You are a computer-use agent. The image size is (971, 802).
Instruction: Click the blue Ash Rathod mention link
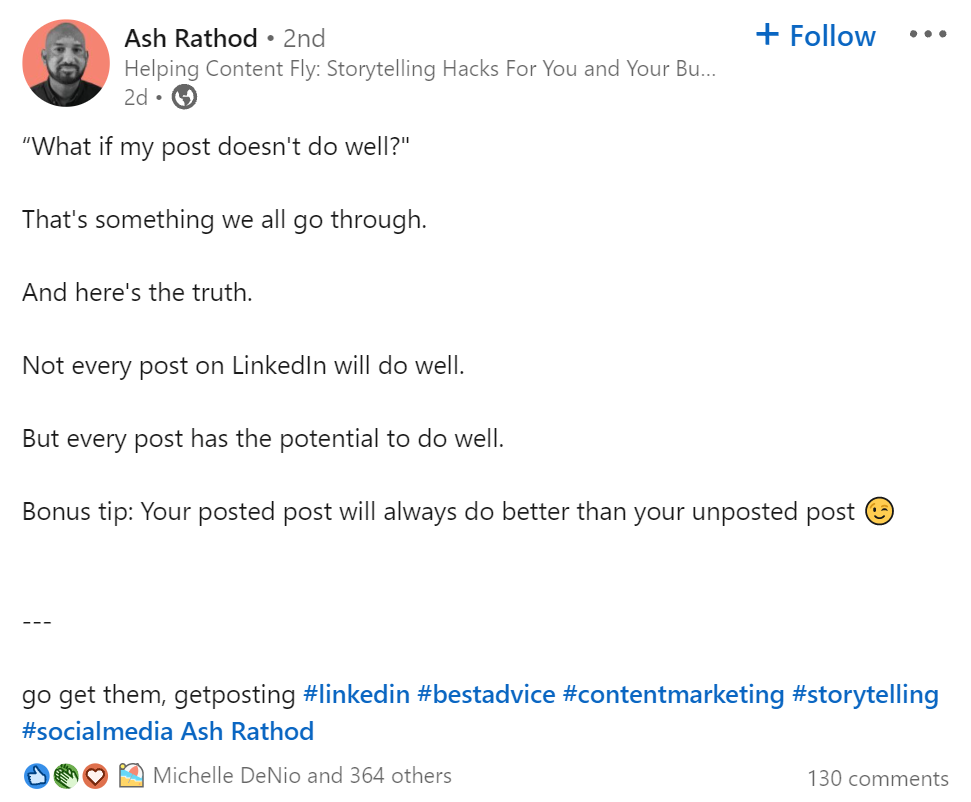(247, 731)
